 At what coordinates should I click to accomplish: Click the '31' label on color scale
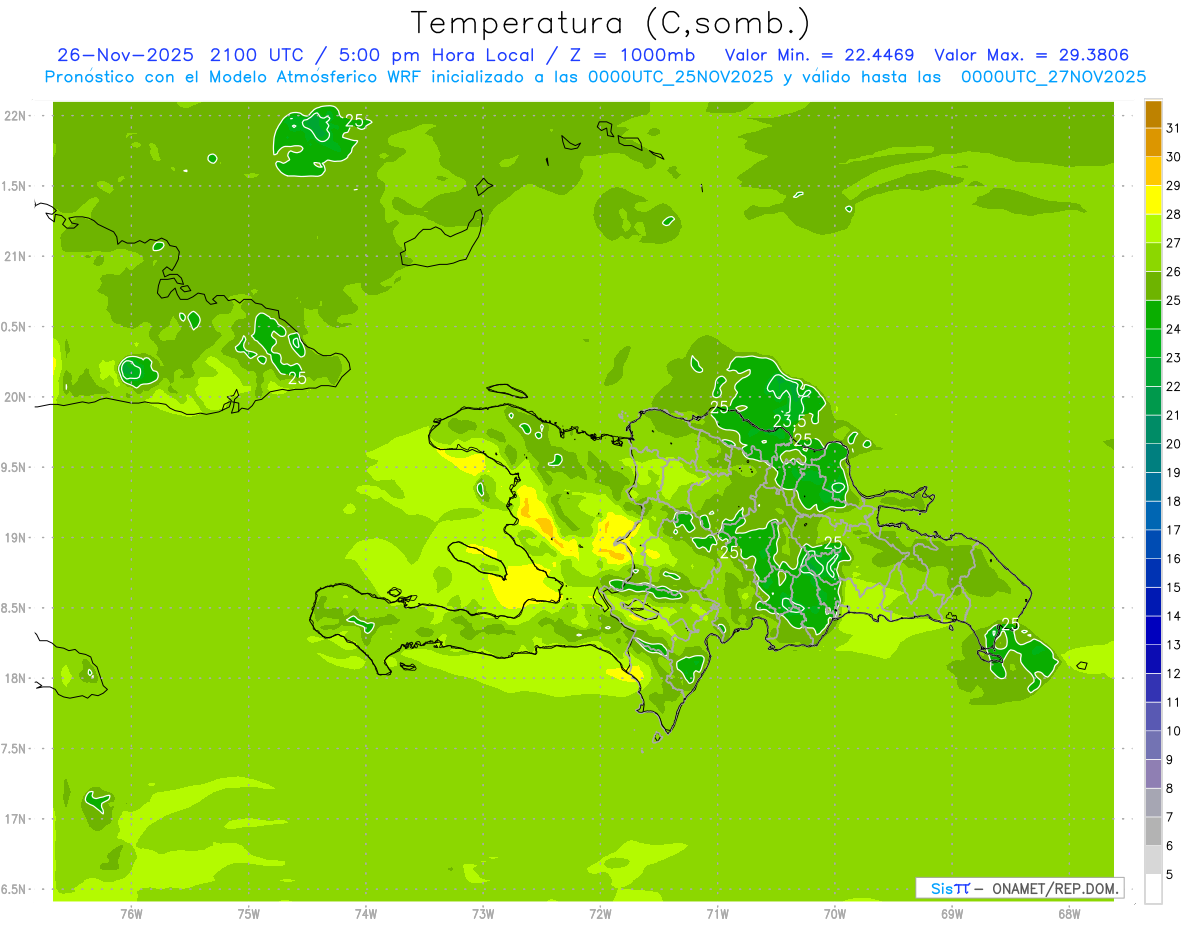coord(1174,128)
